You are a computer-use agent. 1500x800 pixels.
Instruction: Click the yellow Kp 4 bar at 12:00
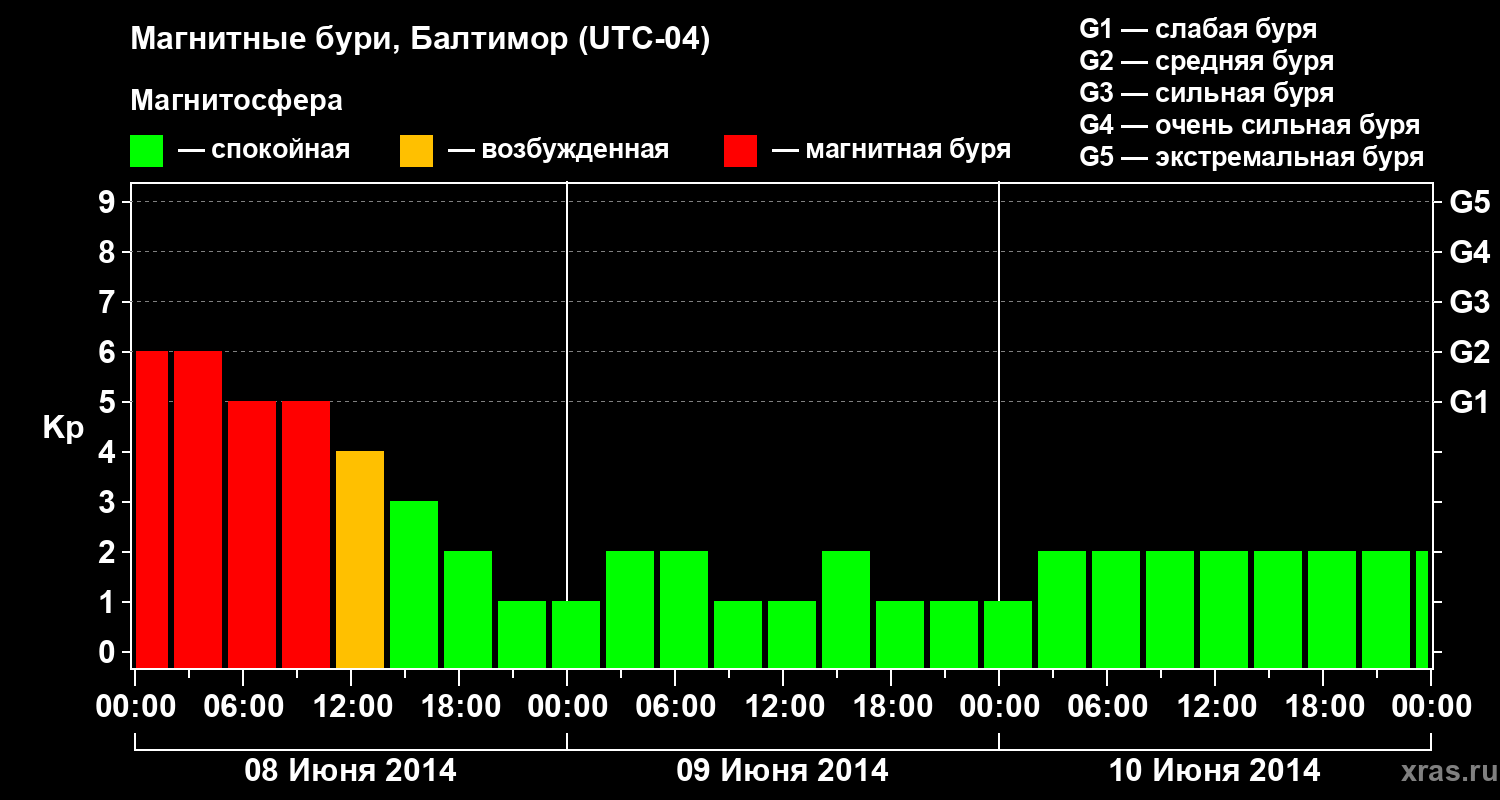(360, 560)
